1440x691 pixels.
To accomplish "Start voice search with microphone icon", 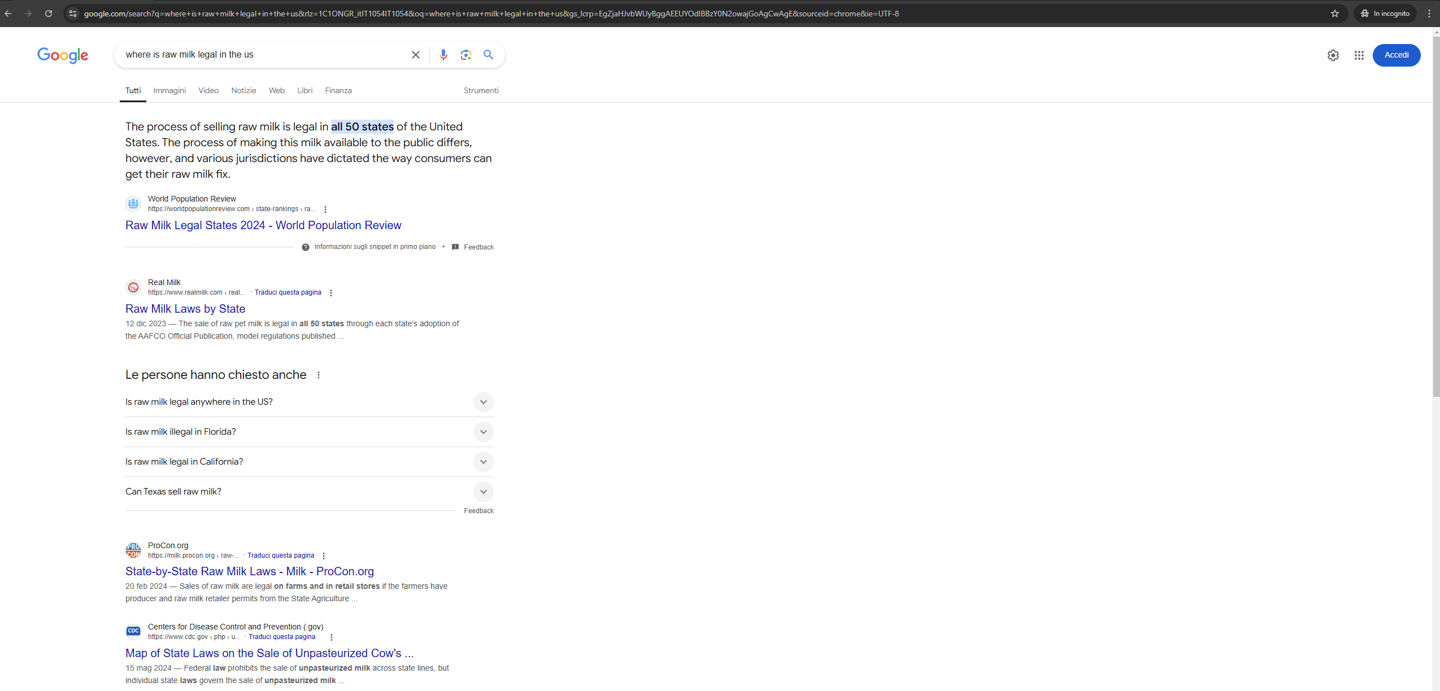I will pyautogui.click(x=443, y=55).
